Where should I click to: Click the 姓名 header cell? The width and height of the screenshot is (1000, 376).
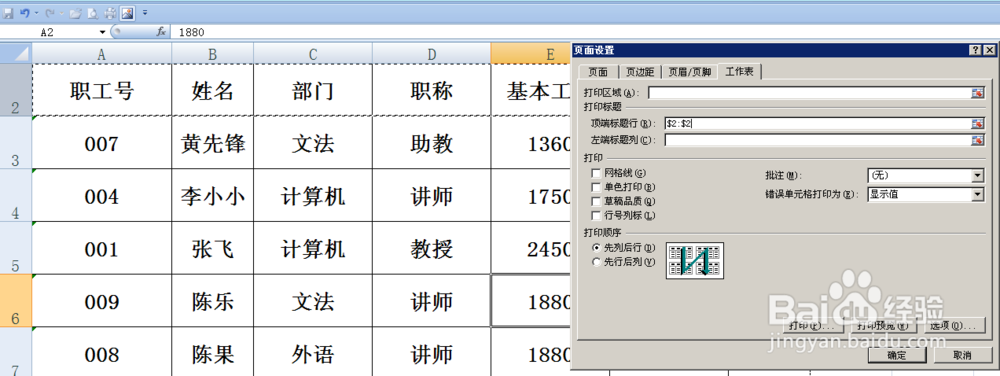(212, 90)
